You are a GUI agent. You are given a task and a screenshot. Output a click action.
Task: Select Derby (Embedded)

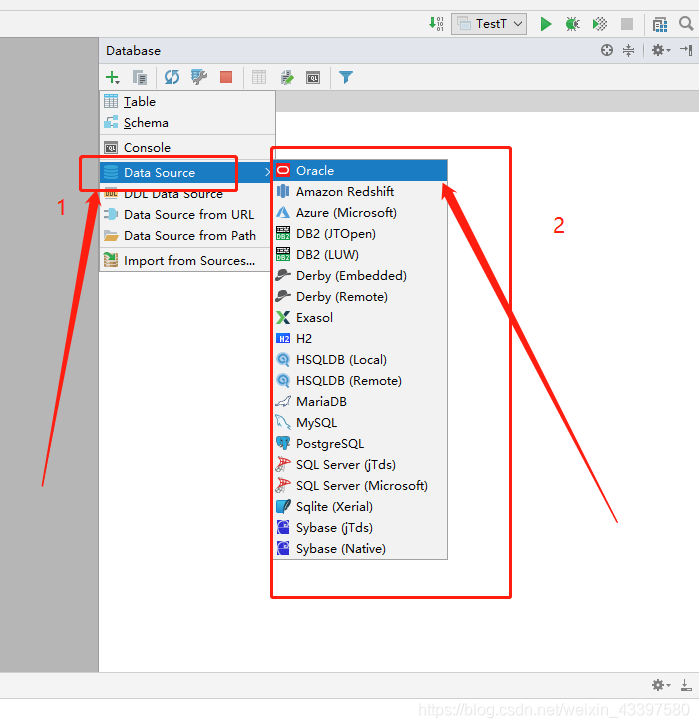(361, 275)
